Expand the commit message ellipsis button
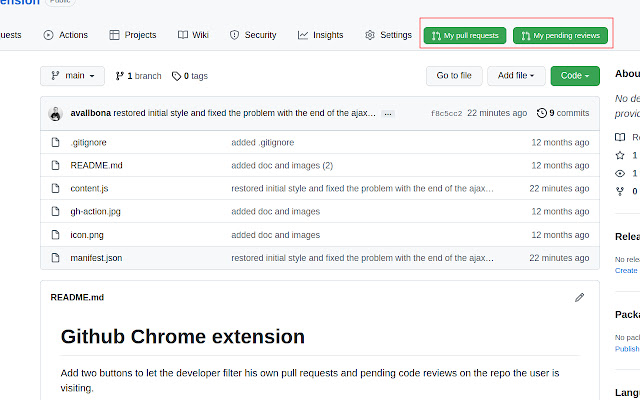 coord(388,114)
